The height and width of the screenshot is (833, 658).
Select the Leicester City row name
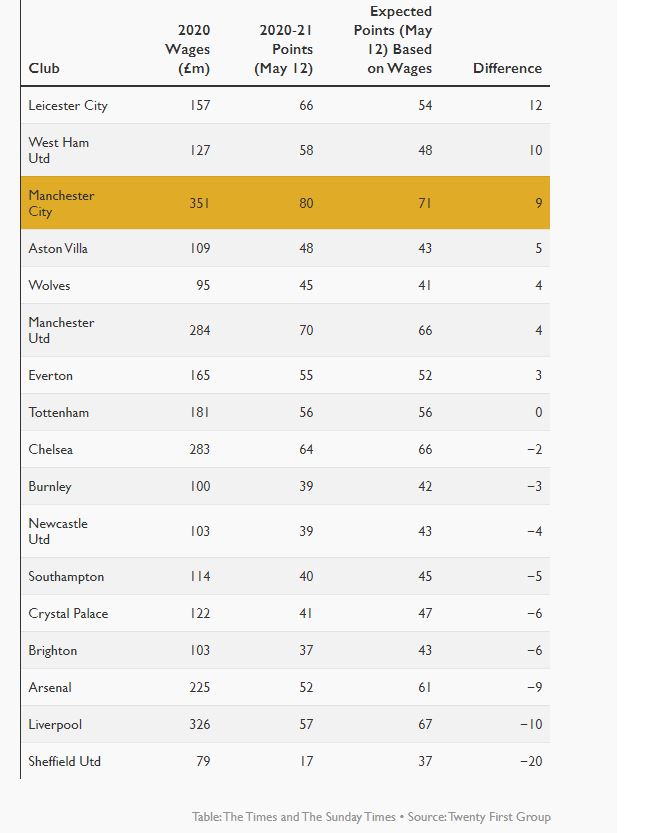coord(68,106)
